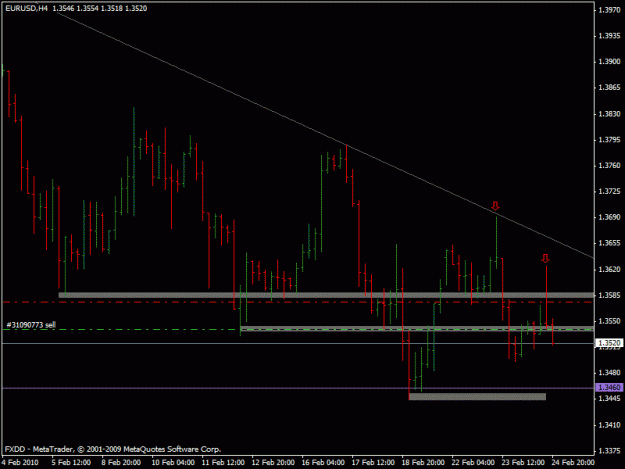Select the purple horizontal line
This screenshot has height=469, width=625.
[x=297, y=388]
